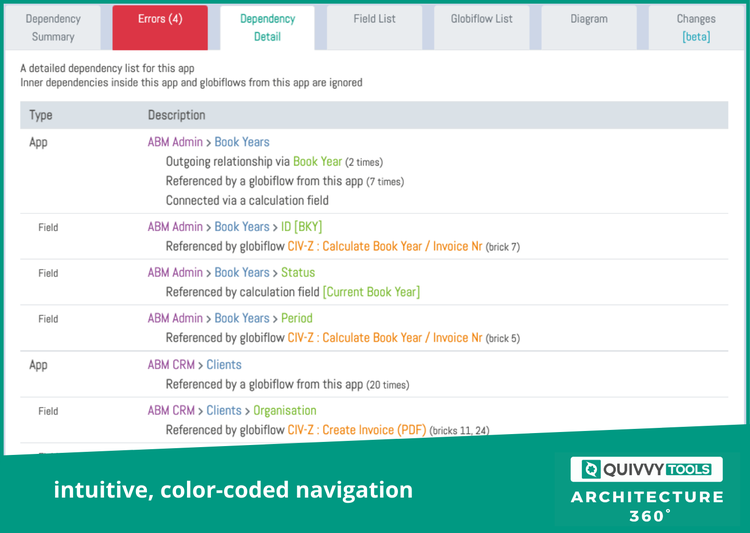Open ABM CRM link in Clients App row
This screenshot has height=533, width=750.
[x=171, y=365]
